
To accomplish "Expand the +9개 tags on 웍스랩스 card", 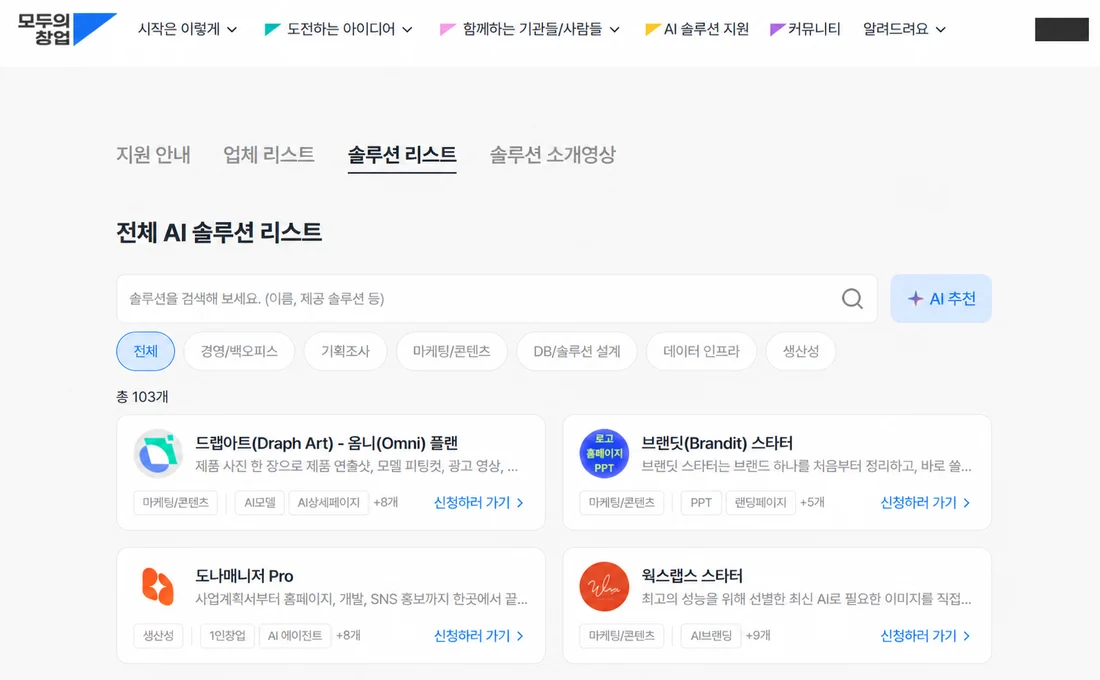I will point(758,636).
